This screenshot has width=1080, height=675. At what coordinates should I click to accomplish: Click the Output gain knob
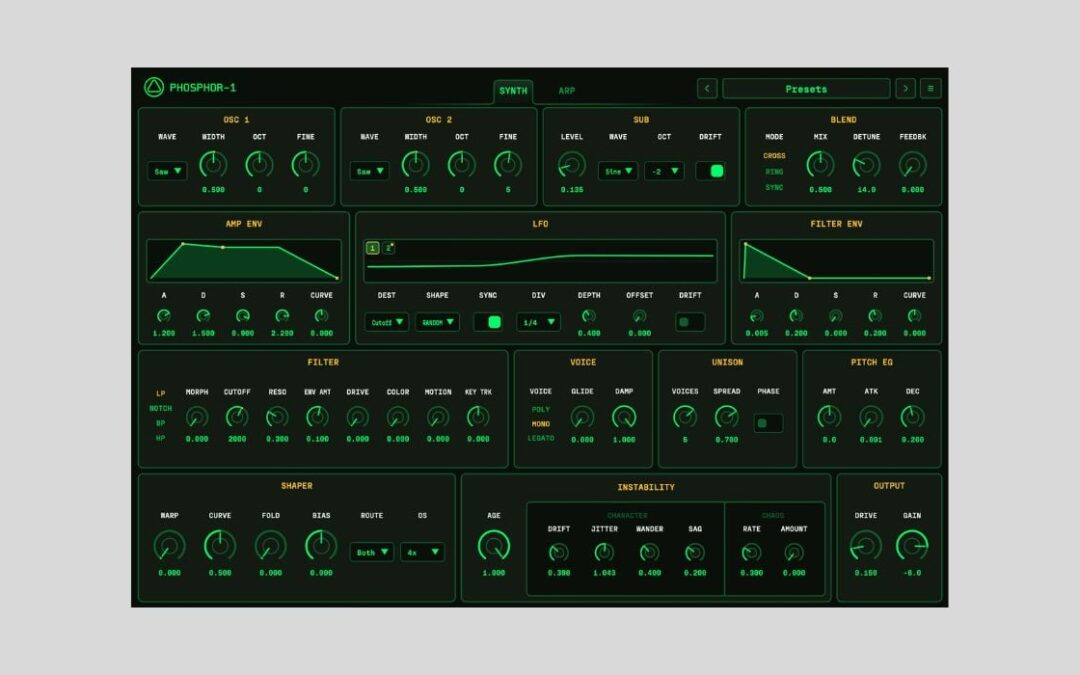[x=912, y=546]
